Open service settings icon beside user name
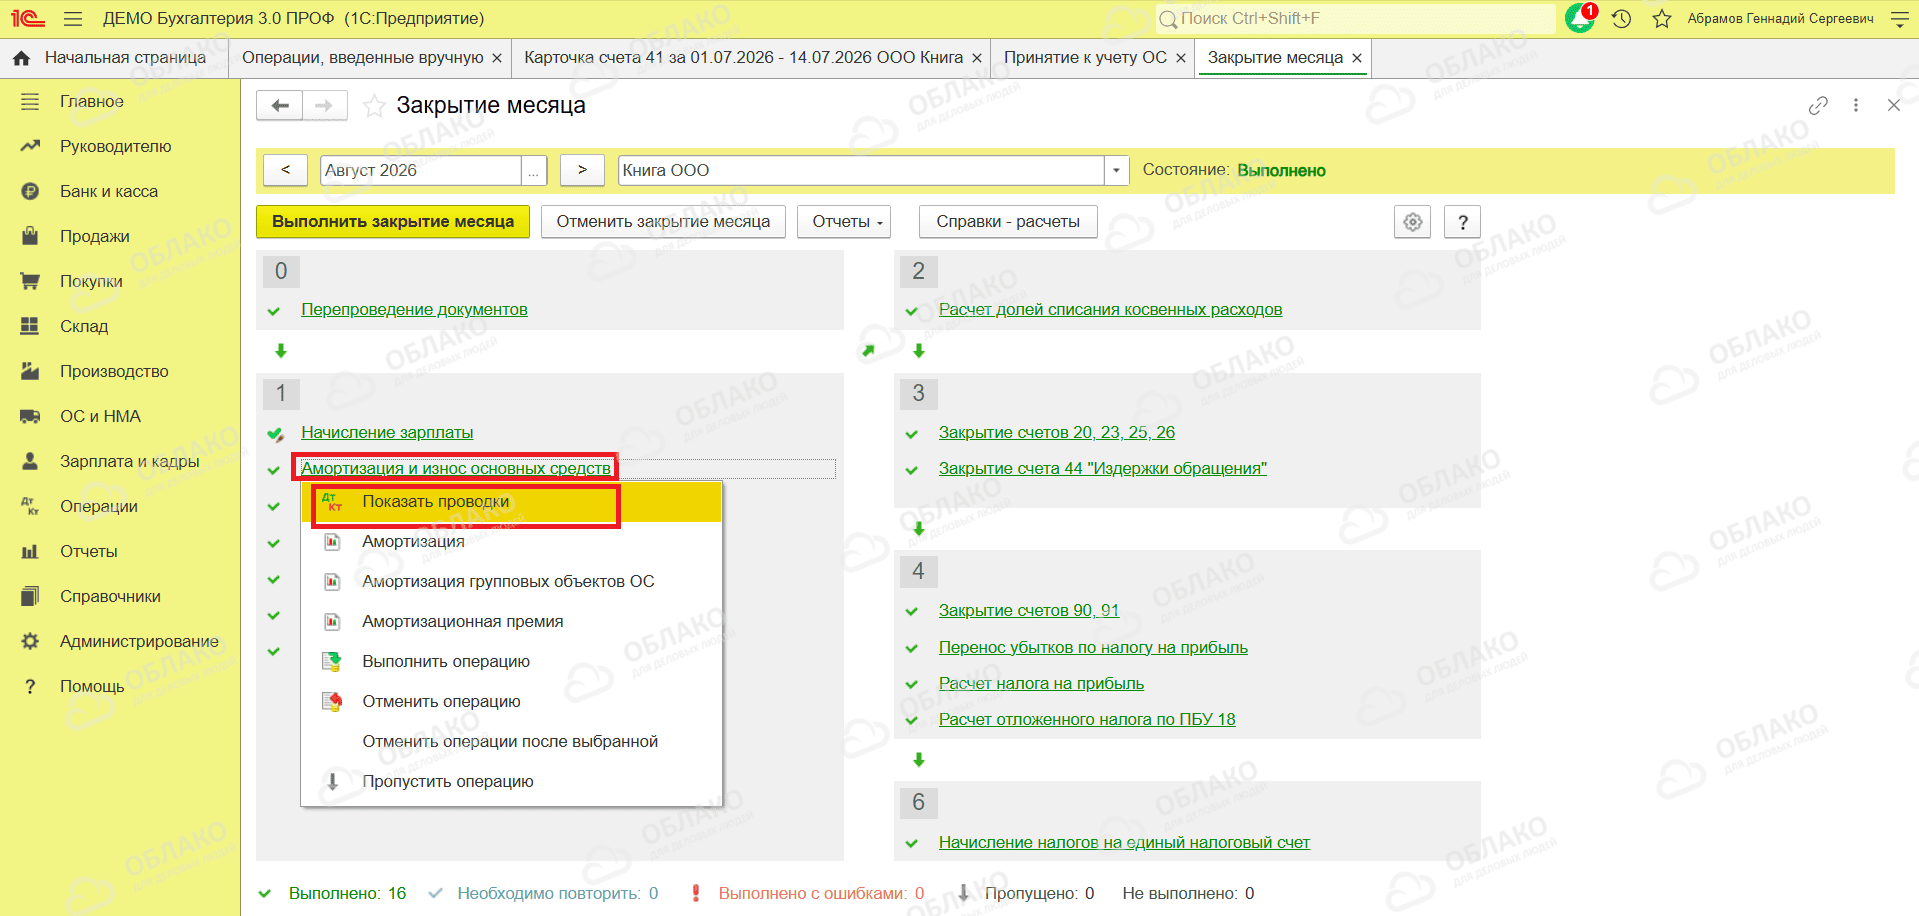Screen dimensions: 1919x916 [x=1900, y=19]
